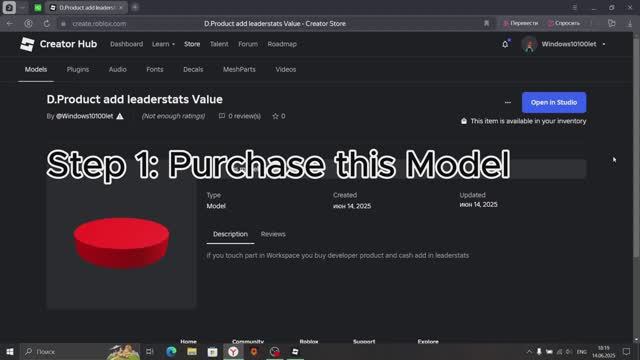Click the Windows10100let profile avatar
Viewport: 640px width, 360px height.
click(529, 44)
